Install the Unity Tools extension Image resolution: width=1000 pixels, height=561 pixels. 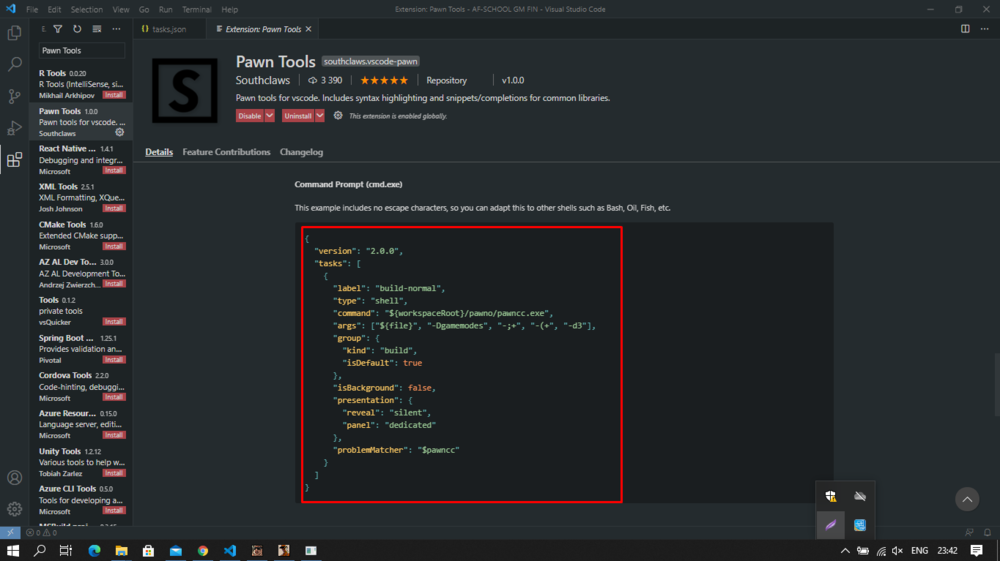[114, 473]
